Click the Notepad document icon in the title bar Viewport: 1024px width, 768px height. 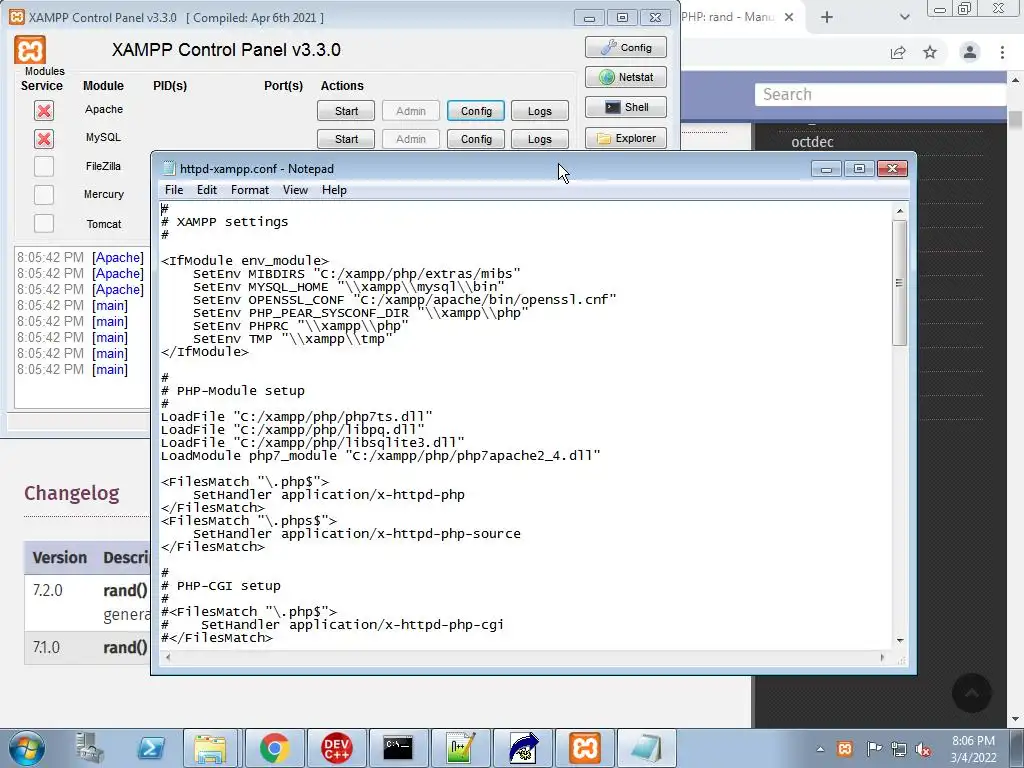tap(169, 168)
